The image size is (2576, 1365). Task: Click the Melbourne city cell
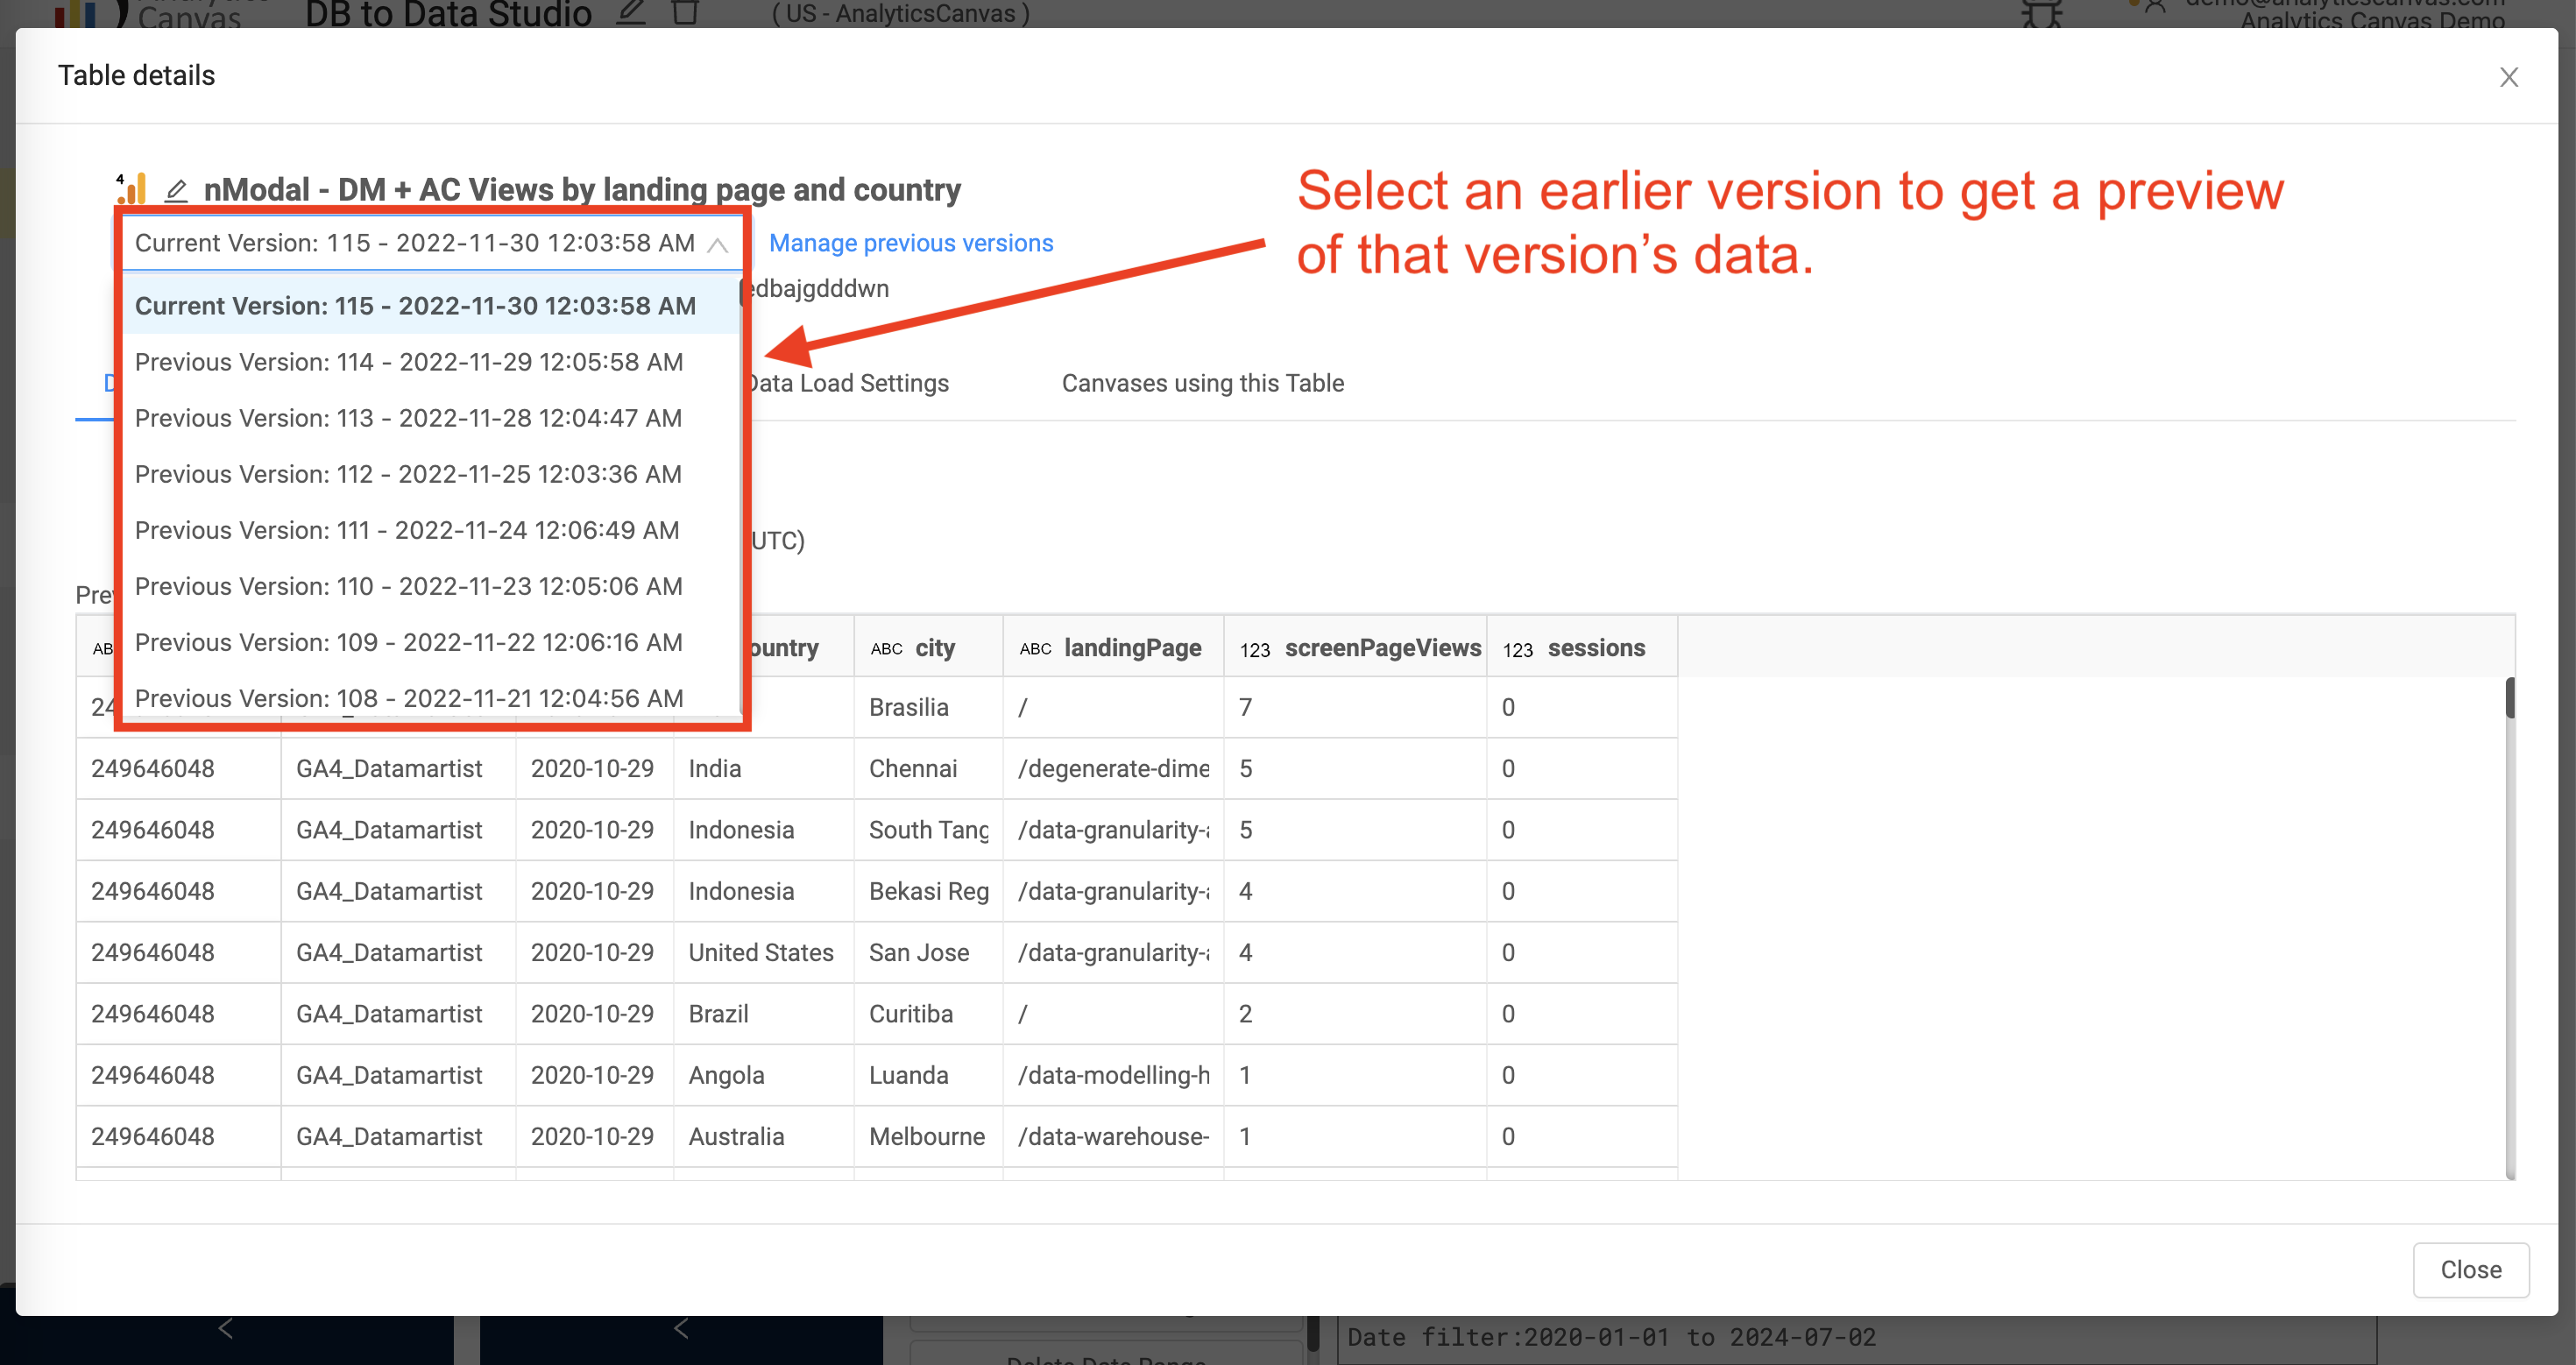coord(928,1137)
